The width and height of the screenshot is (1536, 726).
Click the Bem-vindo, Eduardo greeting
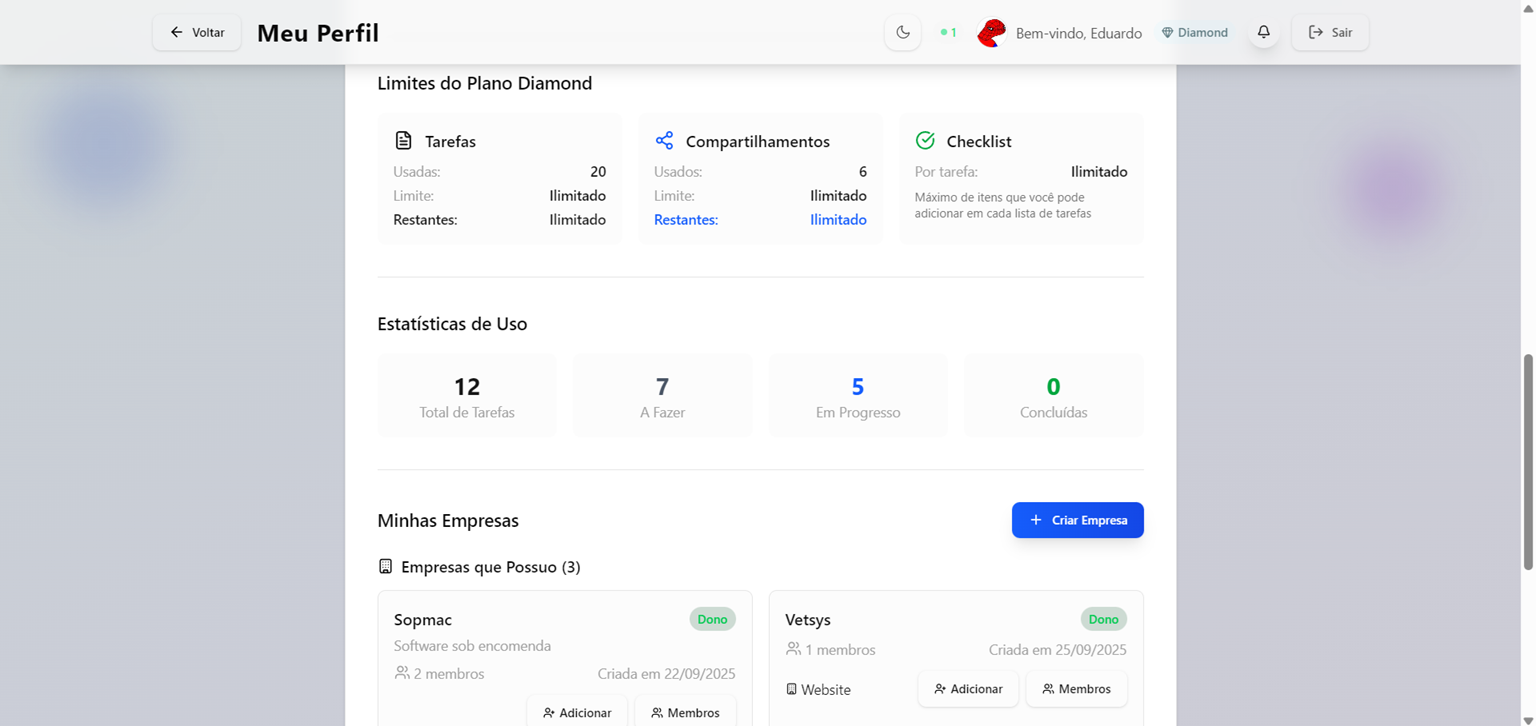(x=1079, y=33)
